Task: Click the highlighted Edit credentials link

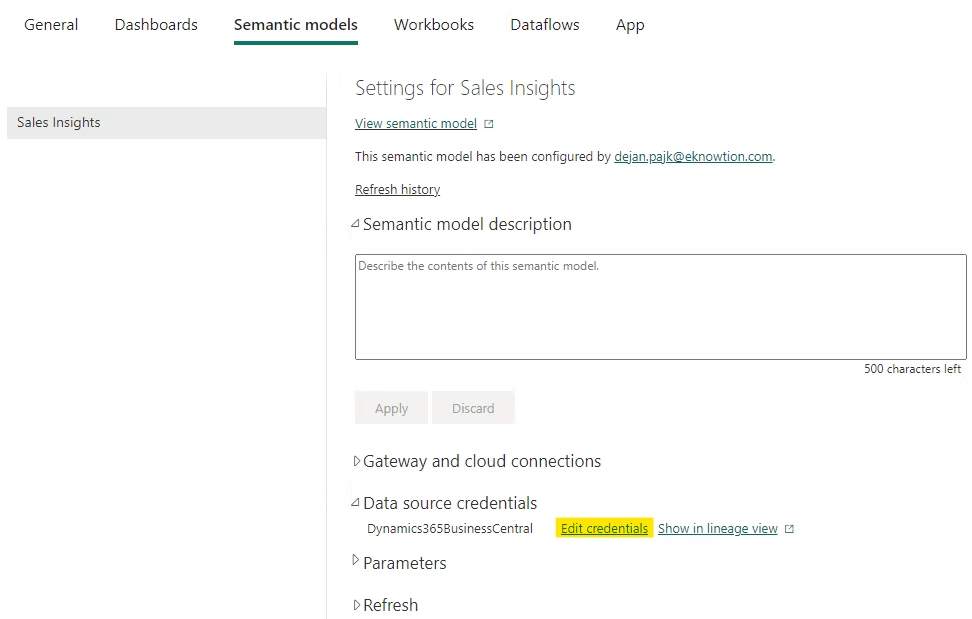Action: (604, 529)
